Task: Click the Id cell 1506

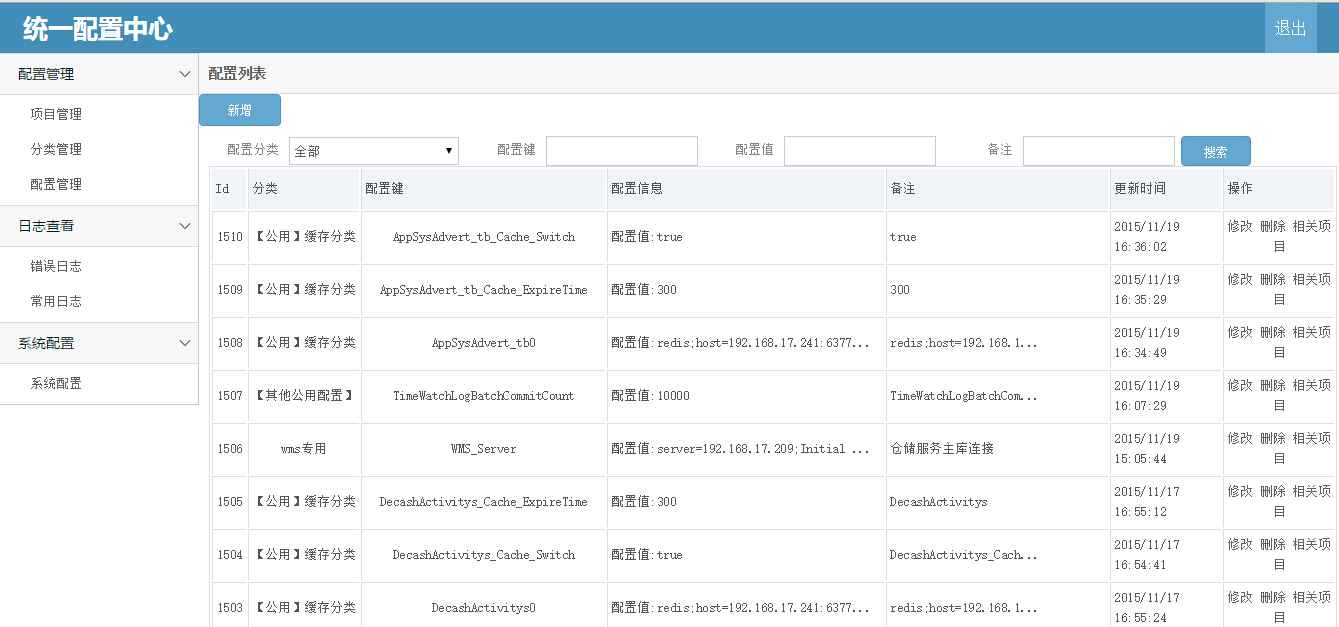Action: pyautogui.click(x=229, y=449)
